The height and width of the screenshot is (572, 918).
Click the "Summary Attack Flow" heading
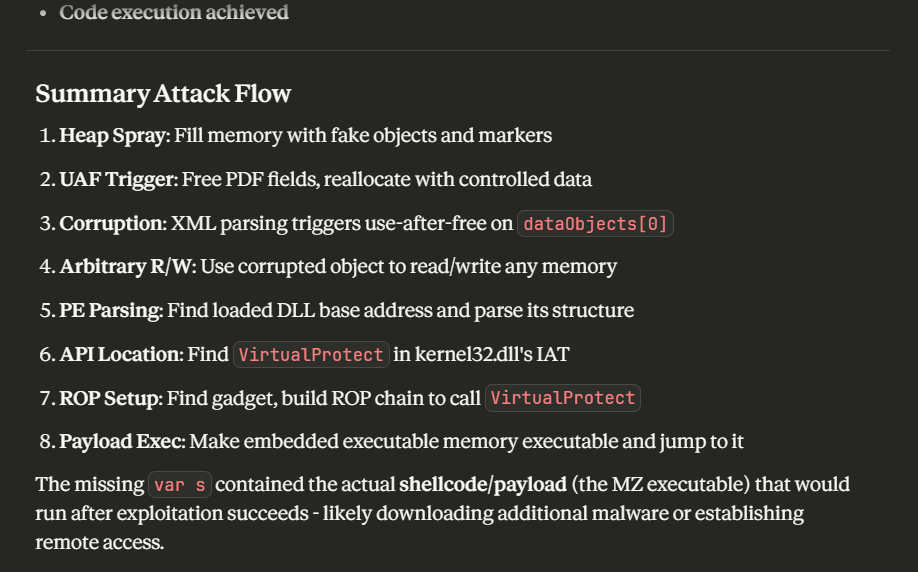pos(163,94)
